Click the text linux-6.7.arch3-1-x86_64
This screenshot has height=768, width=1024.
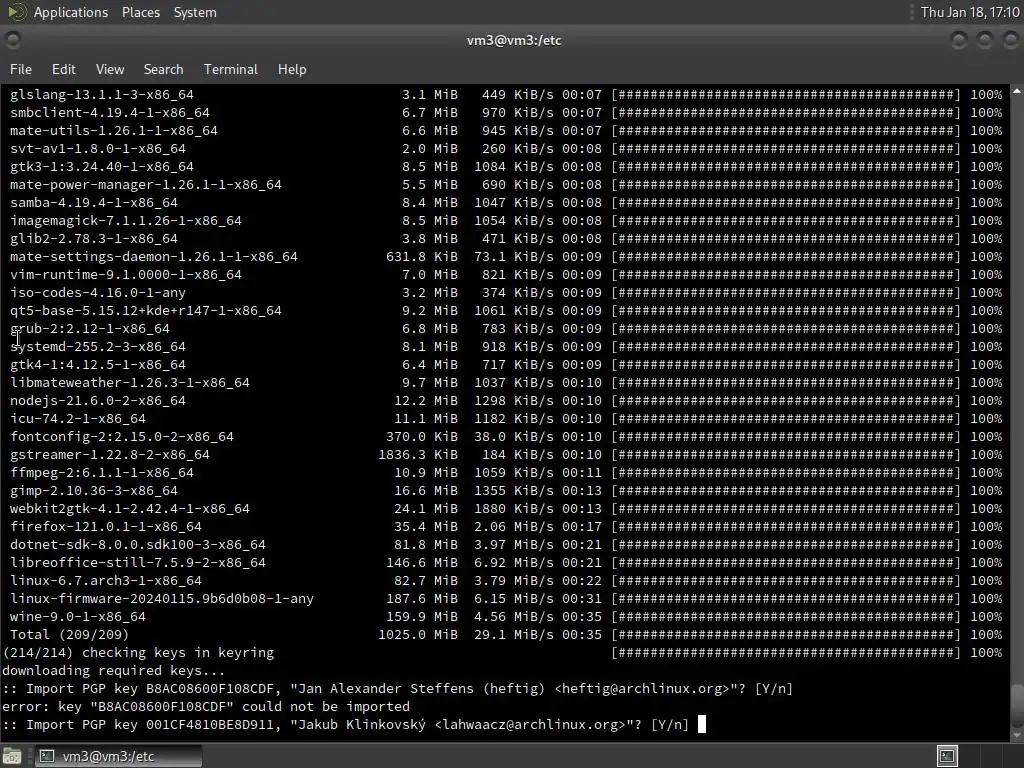106,581
